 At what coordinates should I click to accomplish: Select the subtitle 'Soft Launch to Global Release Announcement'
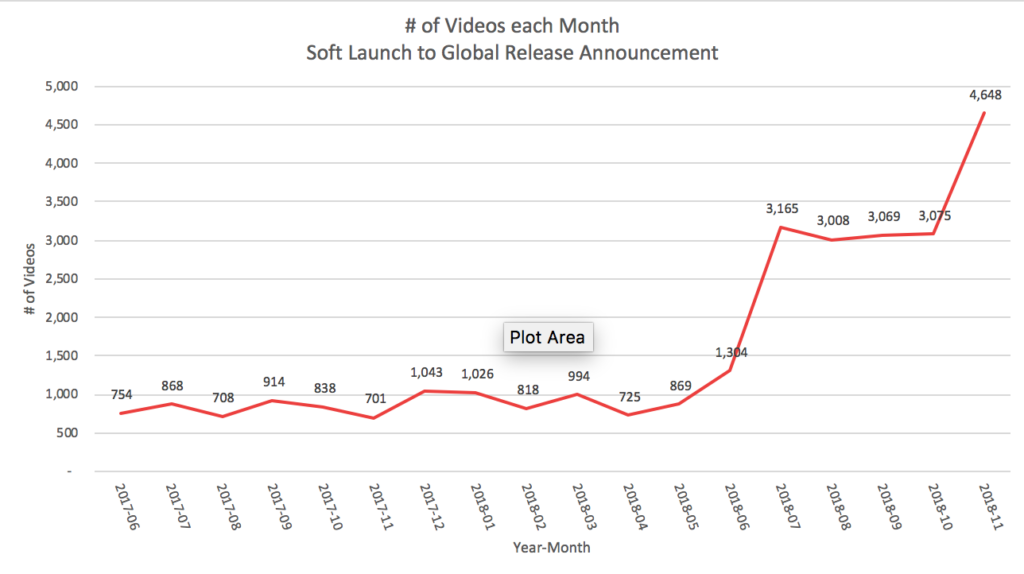tap(512, 53)
